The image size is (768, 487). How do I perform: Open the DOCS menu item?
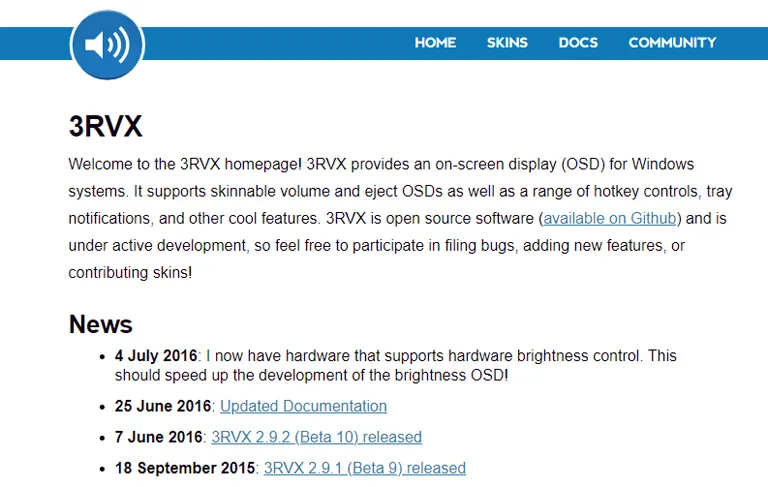[578, 43]
